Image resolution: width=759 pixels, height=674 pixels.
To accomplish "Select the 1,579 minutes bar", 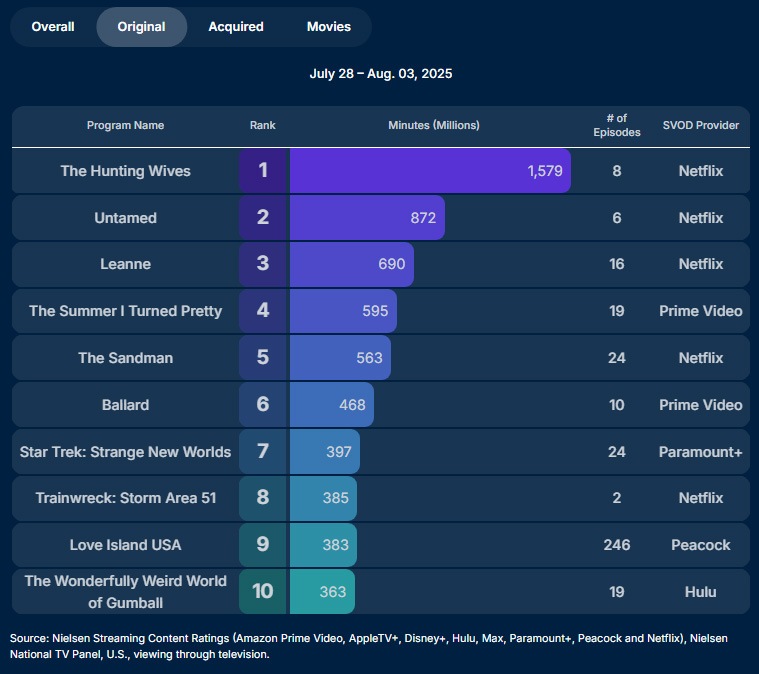I will click(430, 170).
